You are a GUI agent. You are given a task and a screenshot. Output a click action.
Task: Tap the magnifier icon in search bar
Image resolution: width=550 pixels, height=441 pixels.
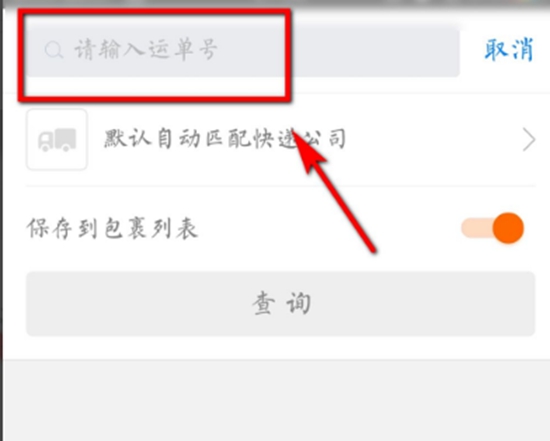[54, 50]
